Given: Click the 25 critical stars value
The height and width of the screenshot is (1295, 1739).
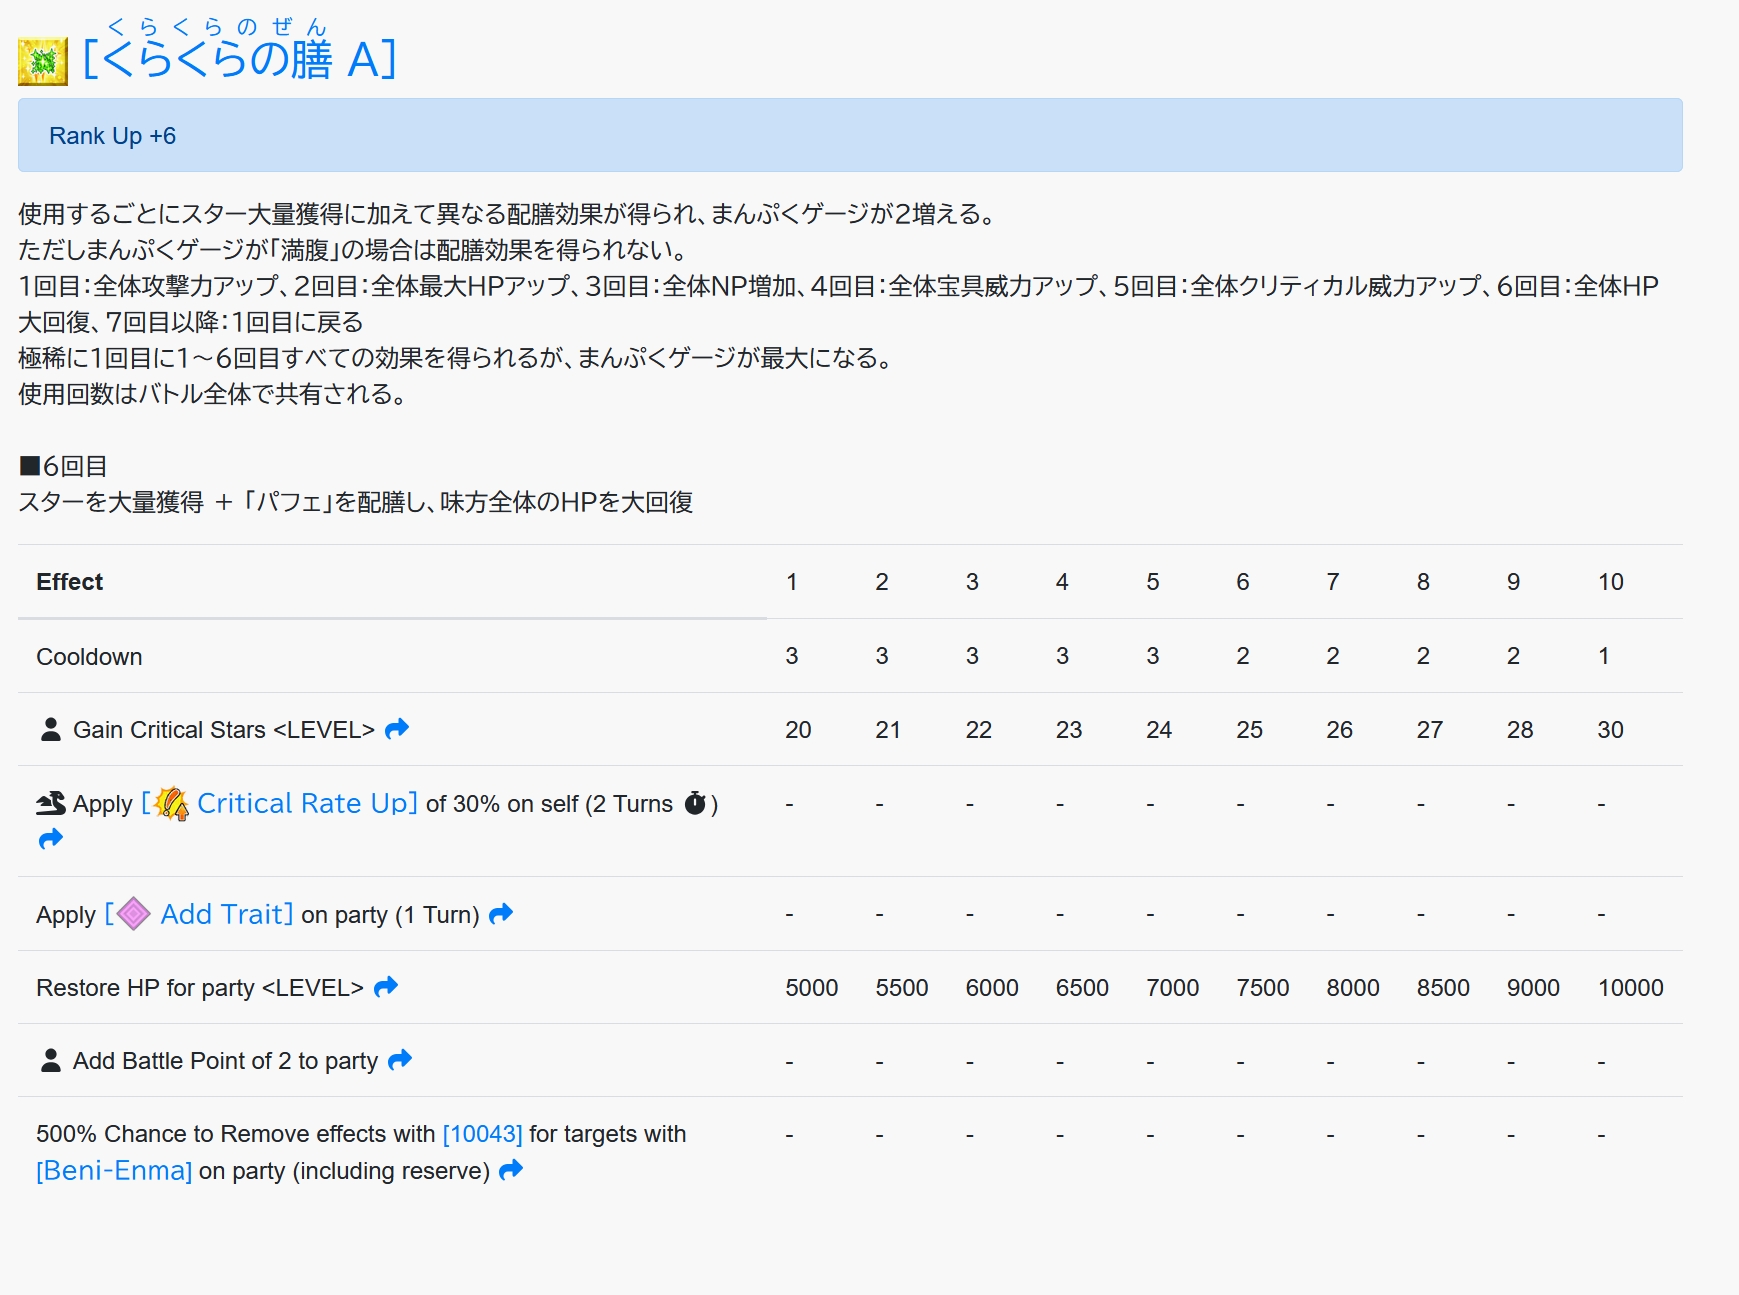Looking at the screenshot, I should (x=1249, y=730).
